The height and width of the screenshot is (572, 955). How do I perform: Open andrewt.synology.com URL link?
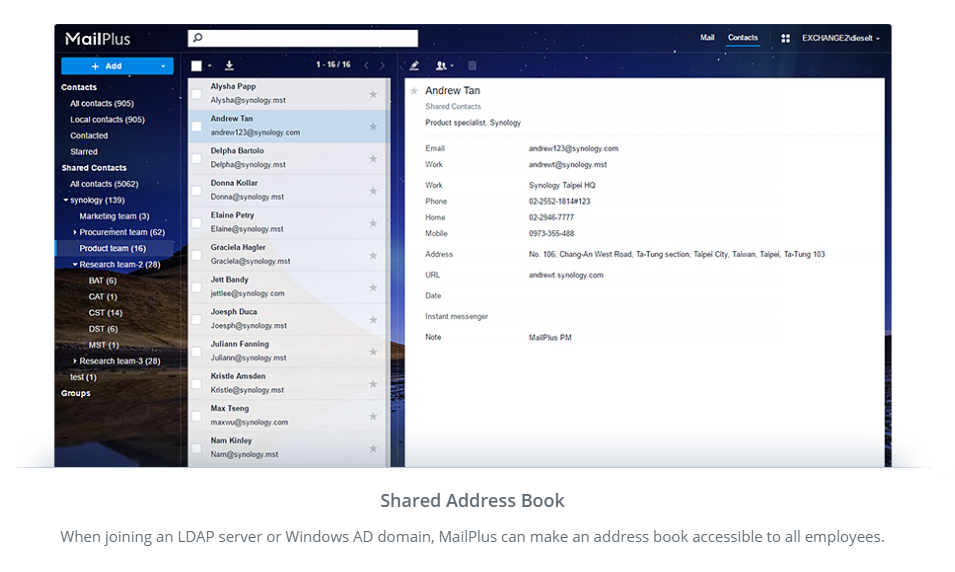(566, 275)
